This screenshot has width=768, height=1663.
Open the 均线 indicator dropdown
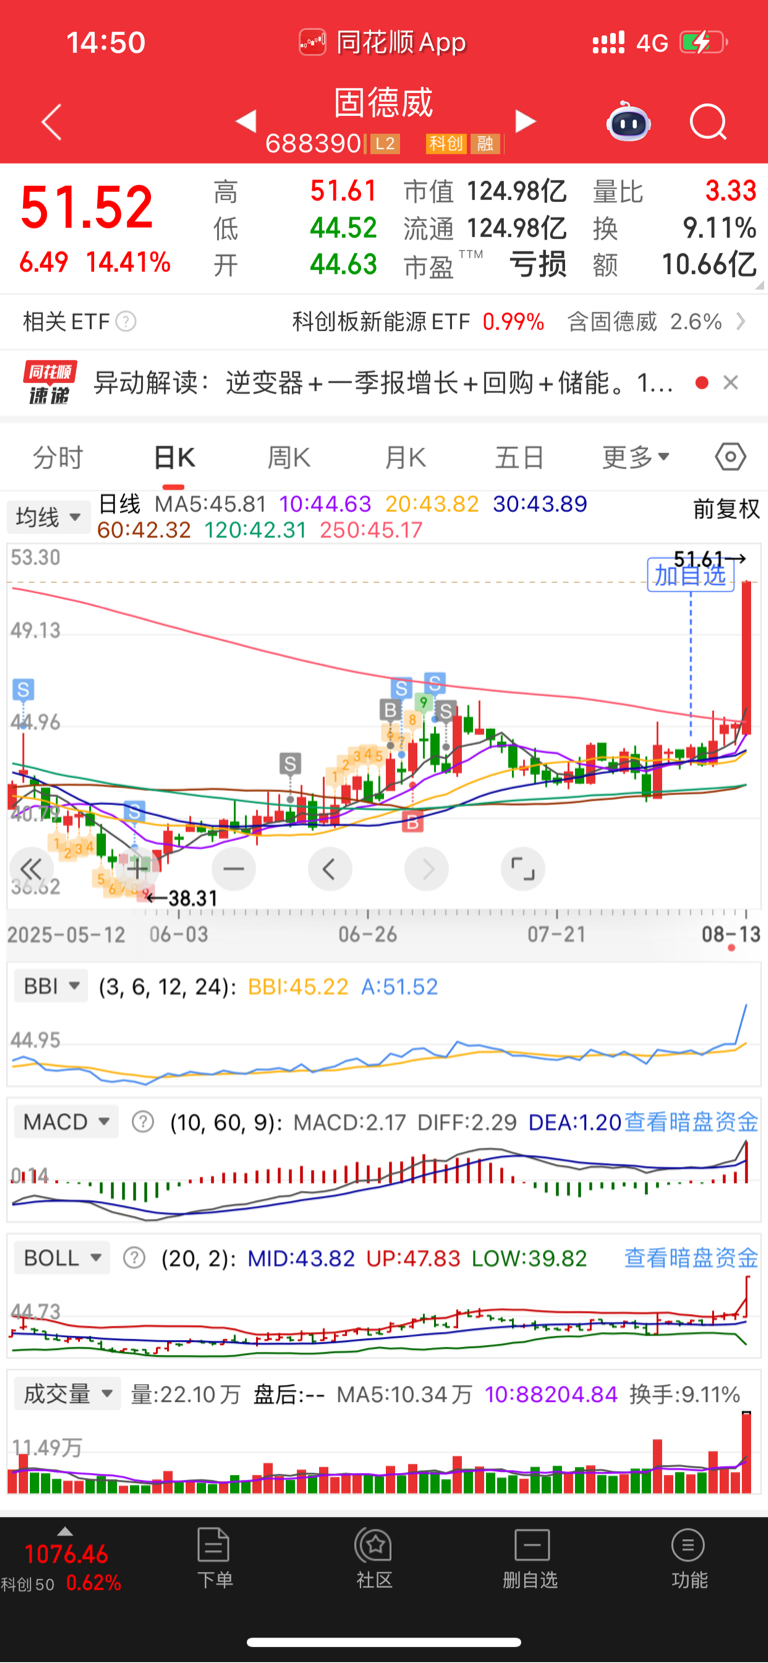point(48,517)
